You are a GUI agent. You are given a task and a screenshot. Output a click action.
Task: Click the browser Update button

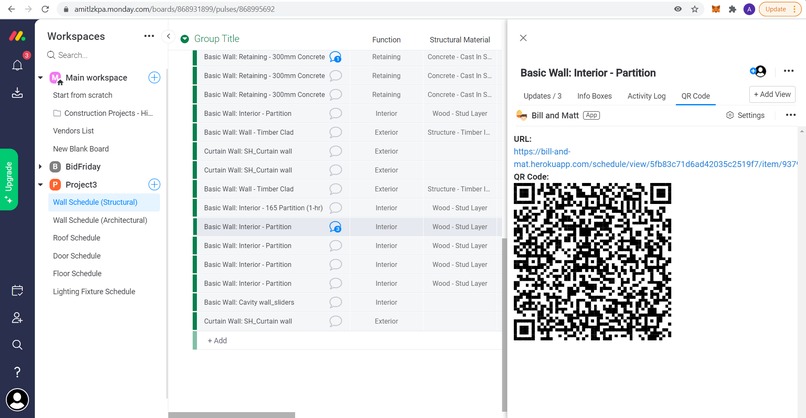[x=779, y=9]
